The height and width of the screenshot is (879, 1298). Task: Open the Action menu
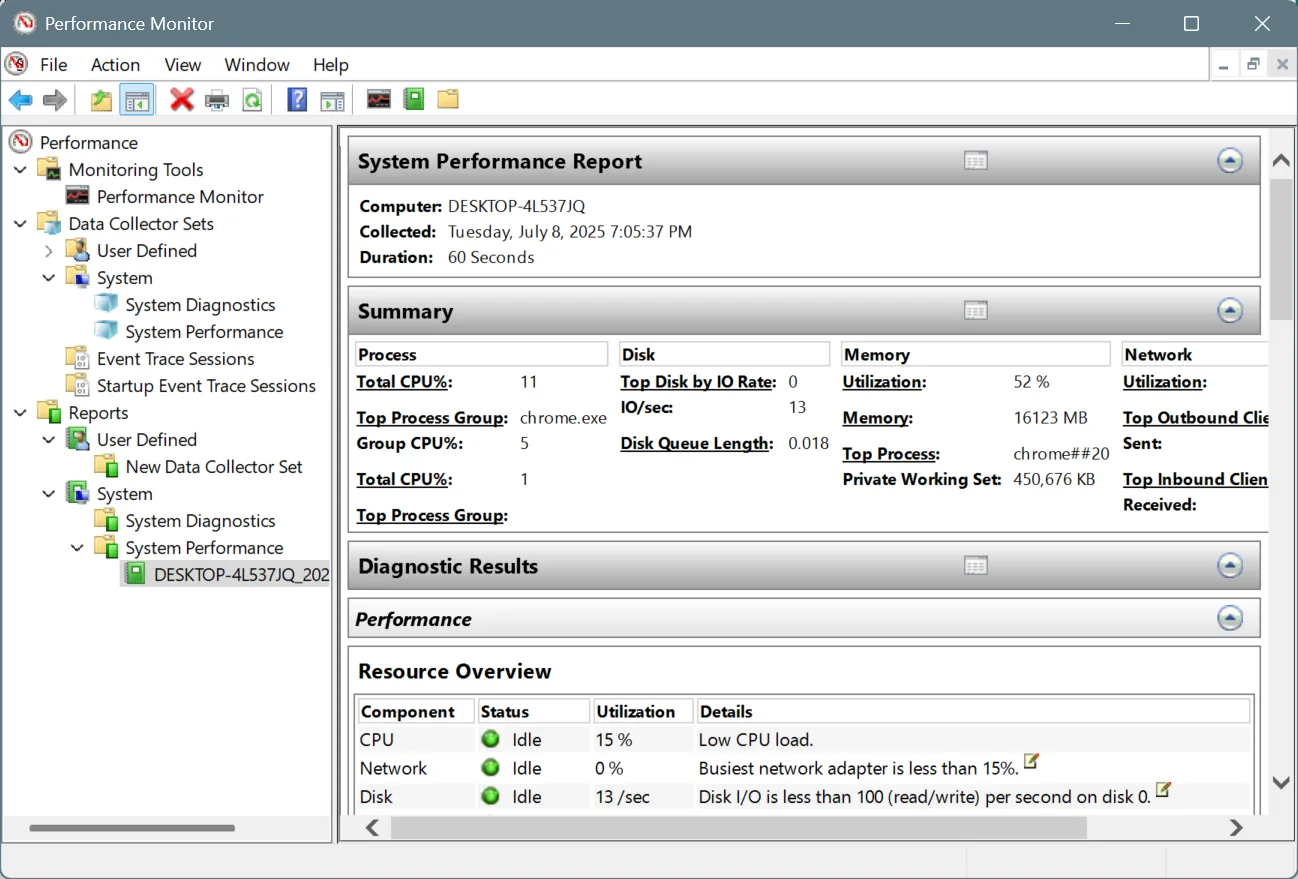(115, 65)
